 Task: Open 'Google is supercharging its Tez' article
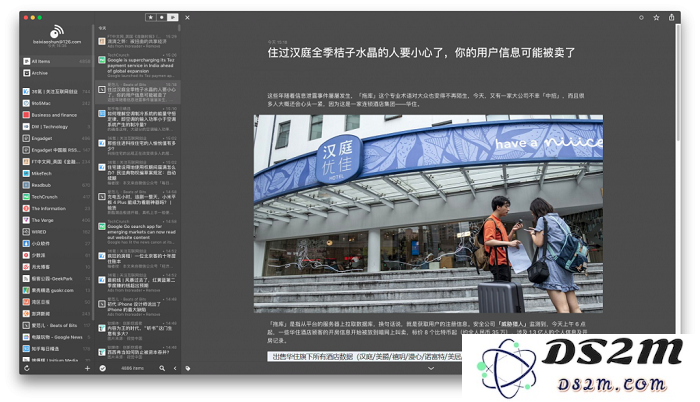138,65
